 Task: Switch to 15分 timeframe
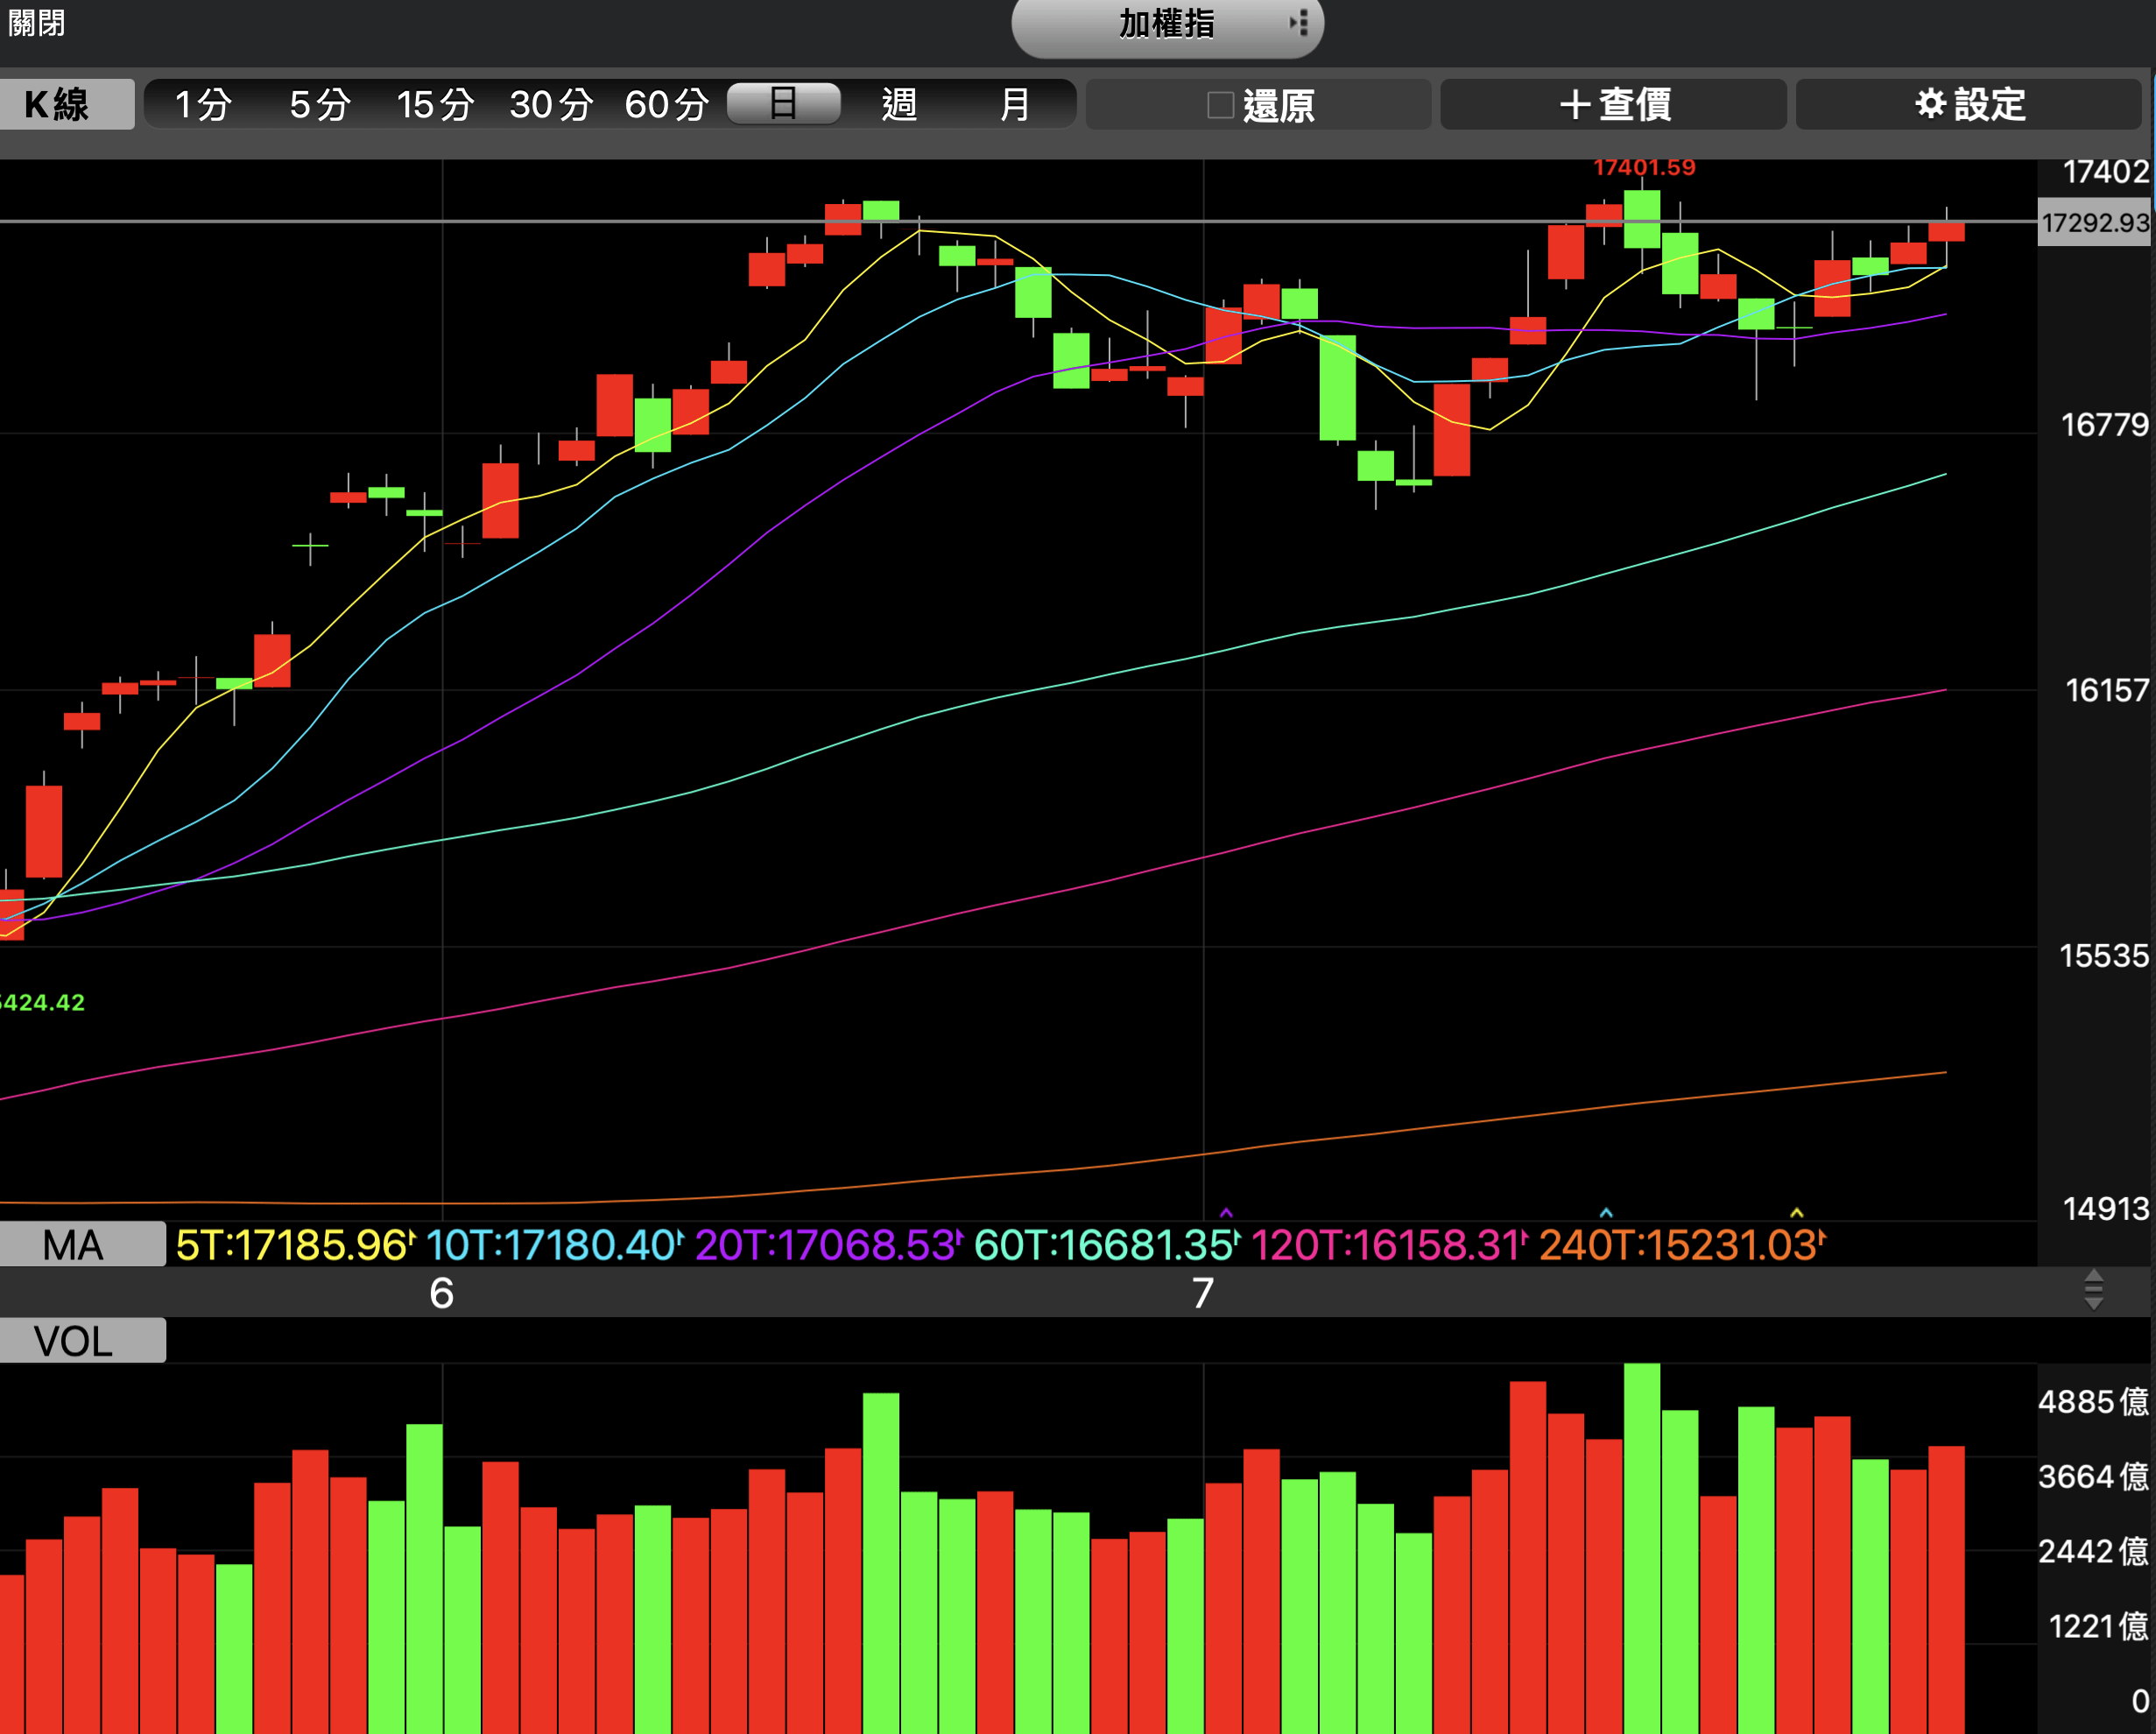point(435,104)
